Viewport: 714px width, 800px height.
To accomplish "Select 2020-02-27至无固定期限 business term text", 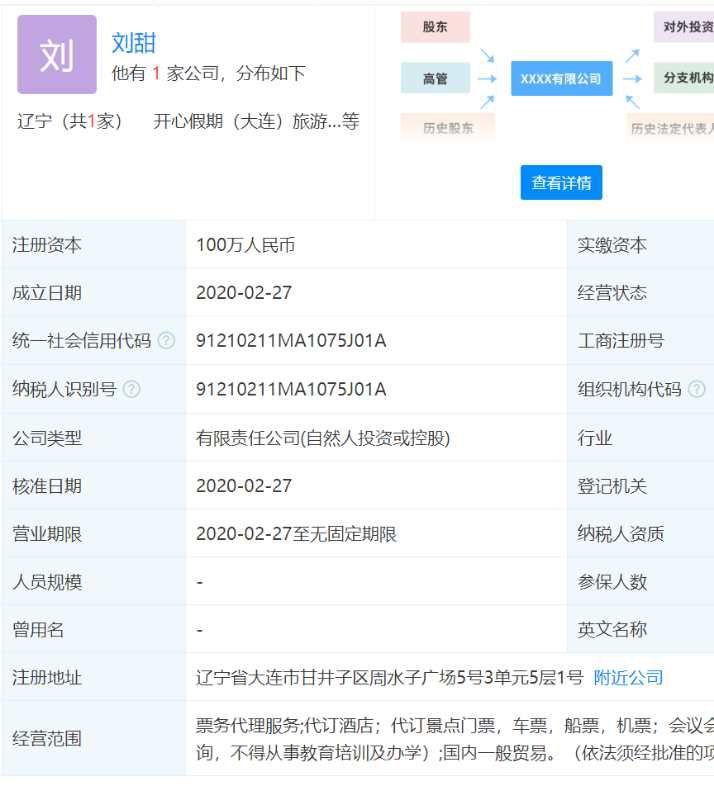I will point(296,534).
